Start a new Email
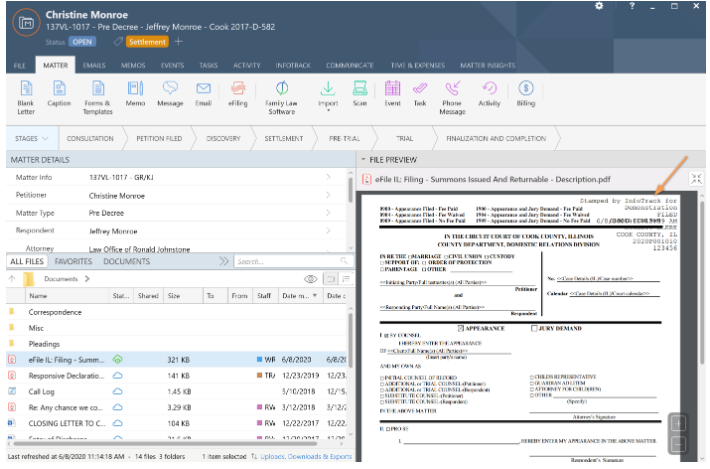Viewport: 710px width, 469px height. 203,94
